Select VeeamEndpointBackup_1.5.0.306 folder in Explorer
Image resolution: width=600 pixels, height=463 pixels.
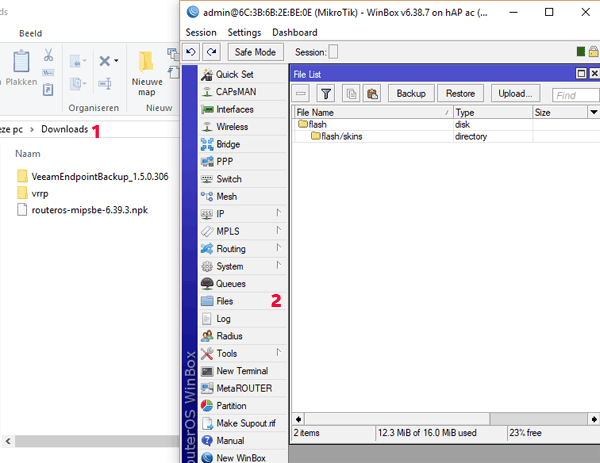(x=93, y=176)
